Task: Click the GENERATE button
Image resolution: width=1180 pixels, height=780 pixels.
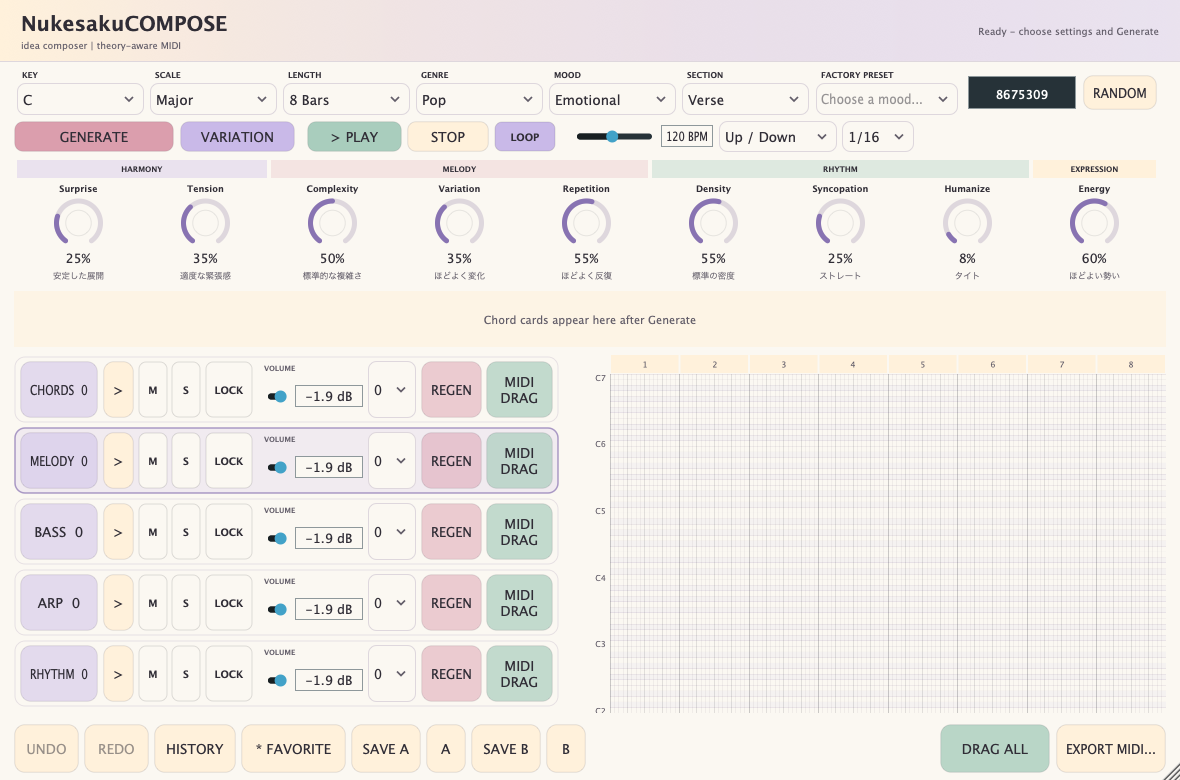Action: [x=94, y=137]
